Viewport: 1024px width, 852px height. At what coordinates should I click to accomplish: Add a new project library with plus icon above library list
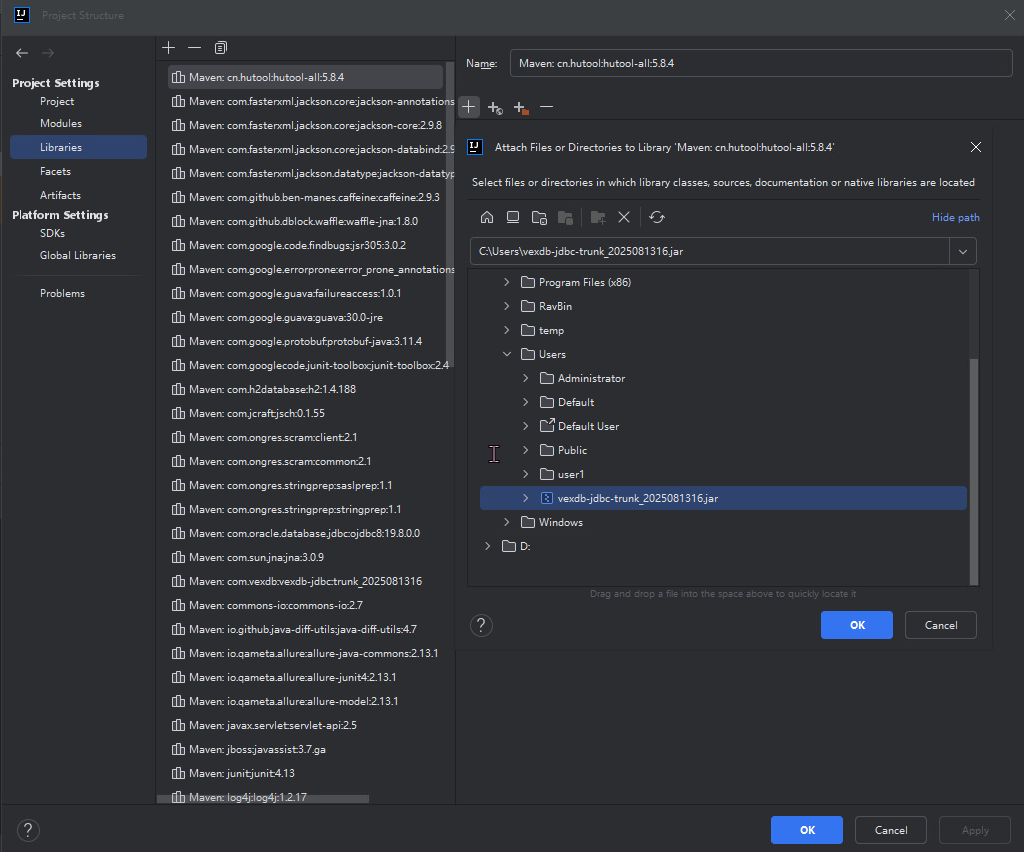168,48
